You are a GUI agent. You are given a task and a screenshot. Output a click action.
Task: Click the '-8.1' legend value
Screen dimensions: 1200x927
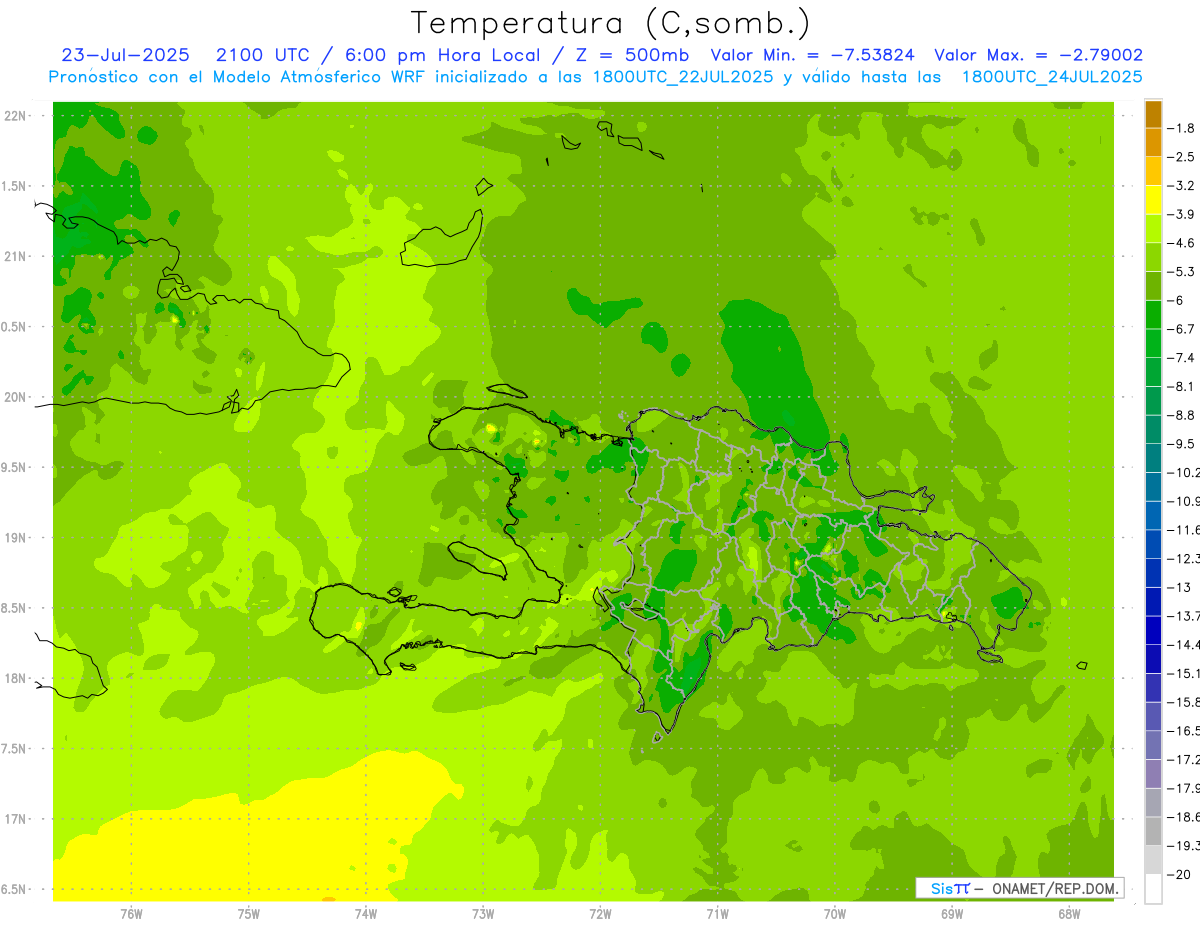[1181, 386]
